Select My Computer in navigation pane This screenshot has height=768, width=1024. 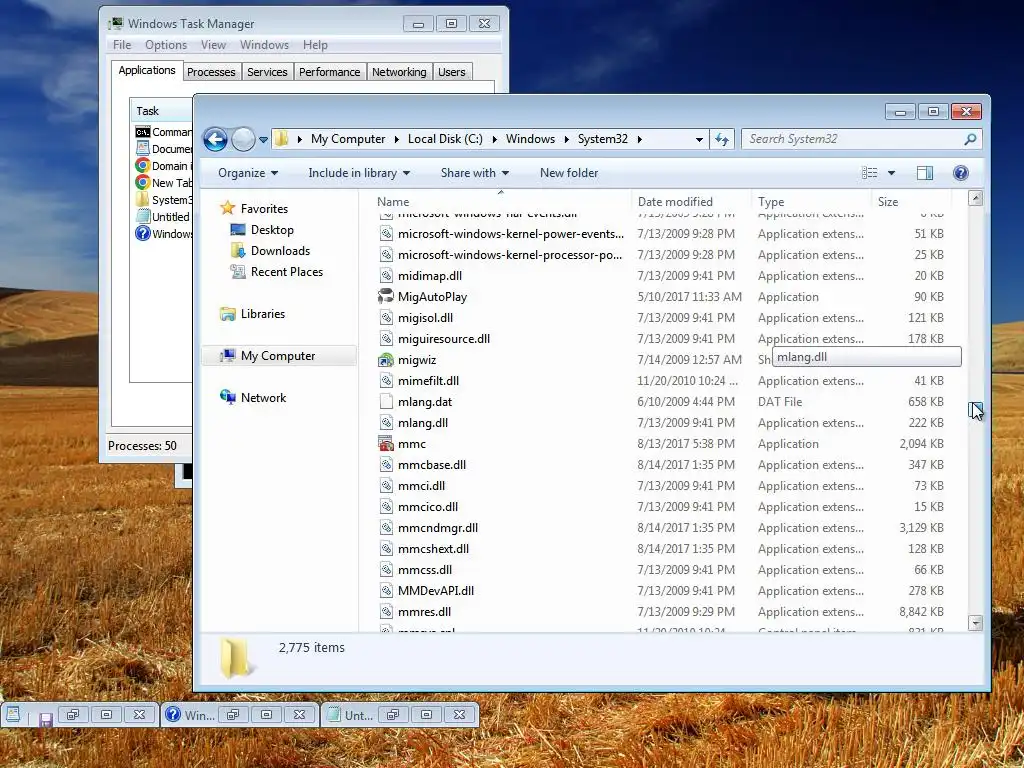278,356
